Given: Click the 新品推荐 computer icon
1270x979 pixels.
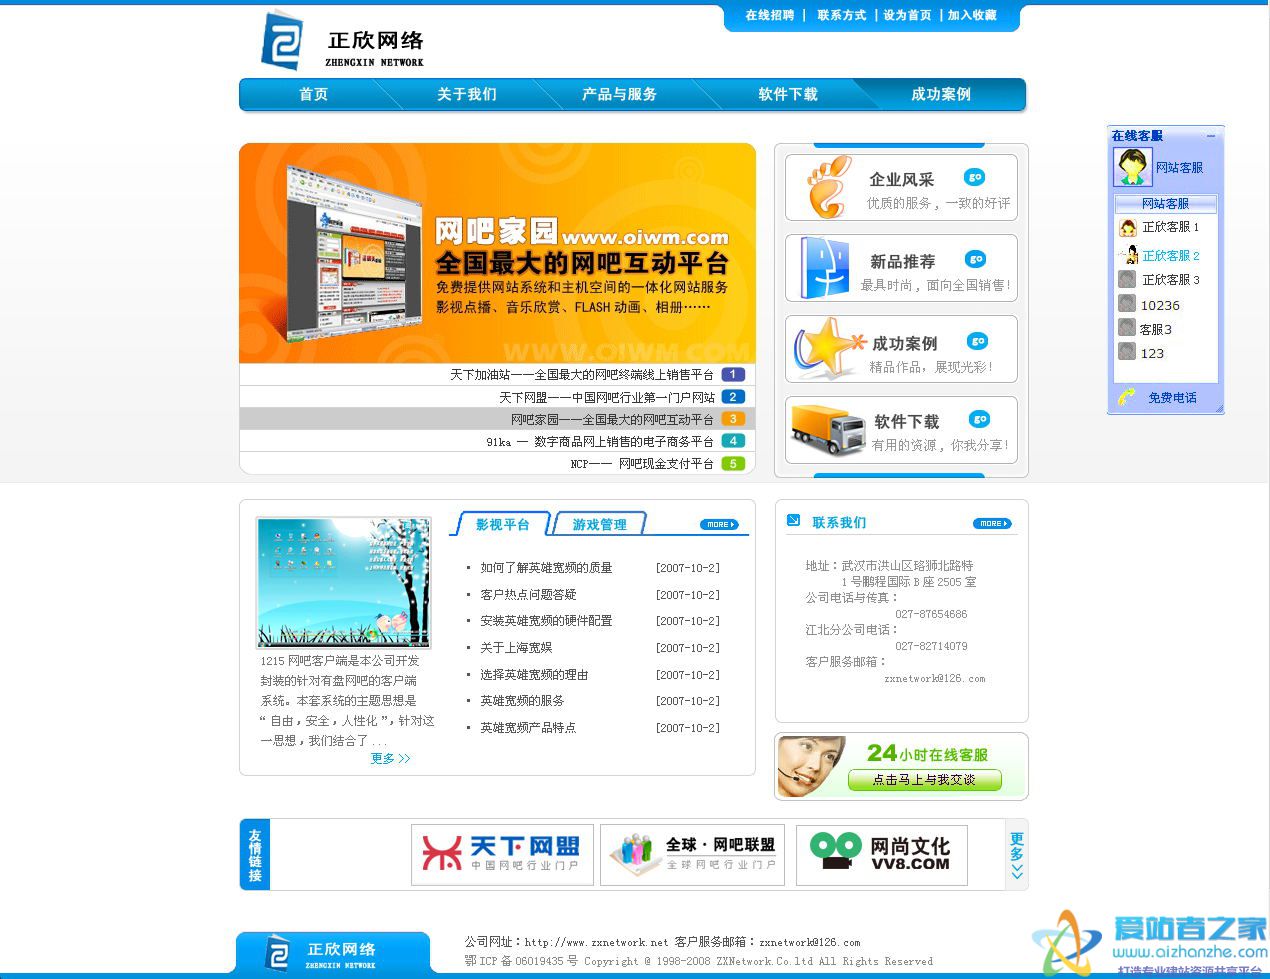Looking at the screenshot, I should coord(828,266).
